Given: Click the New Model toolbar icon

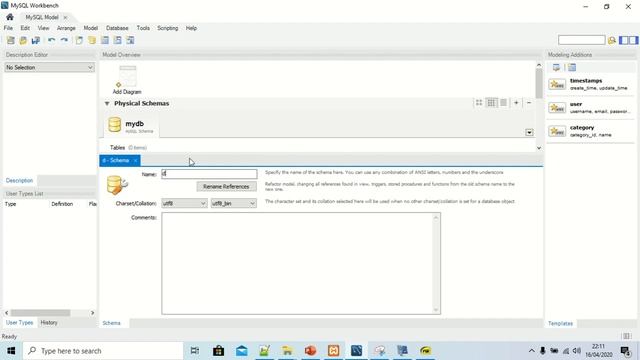Looking at the screenshot, I should point(11,40).
